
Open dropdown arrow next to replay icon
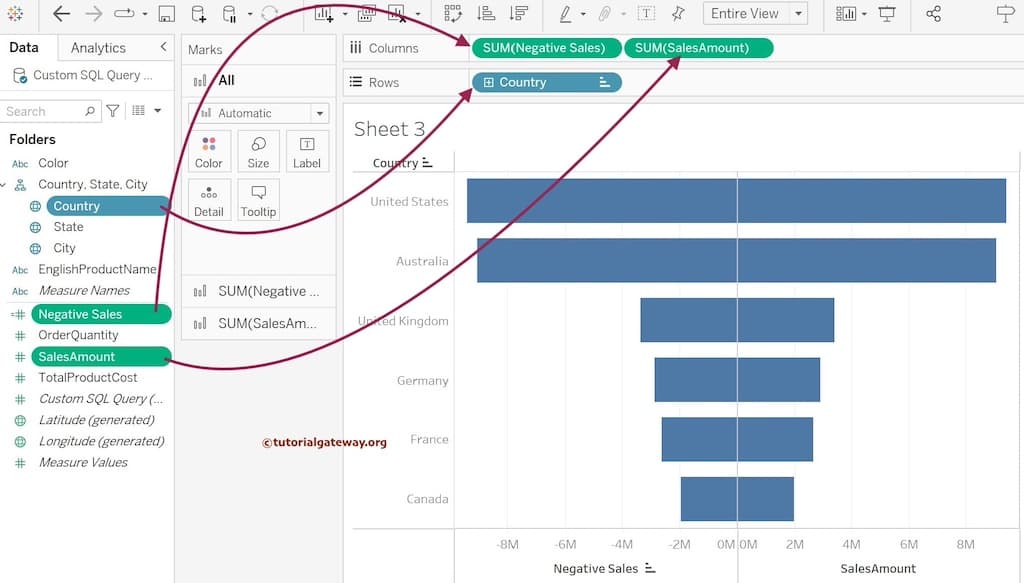pyautogui.click(x=145, y=14)
